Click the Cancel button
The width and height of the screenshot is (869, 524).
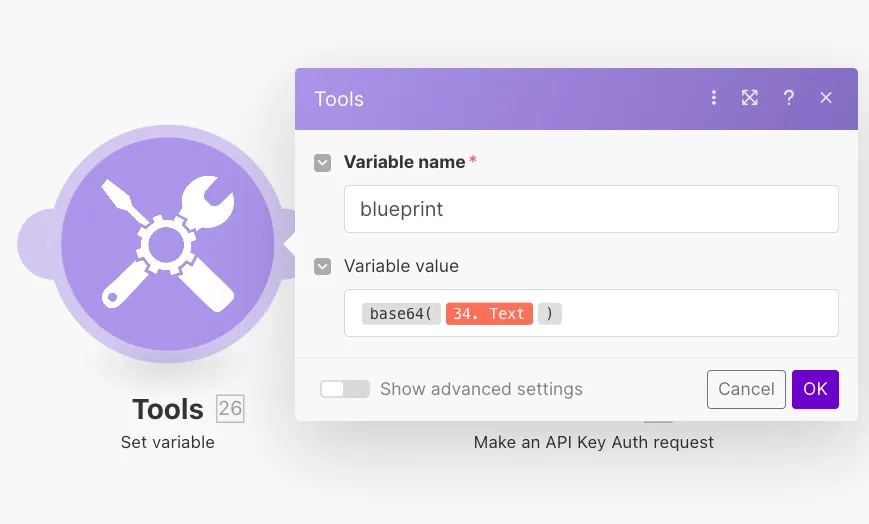point(746,389)
